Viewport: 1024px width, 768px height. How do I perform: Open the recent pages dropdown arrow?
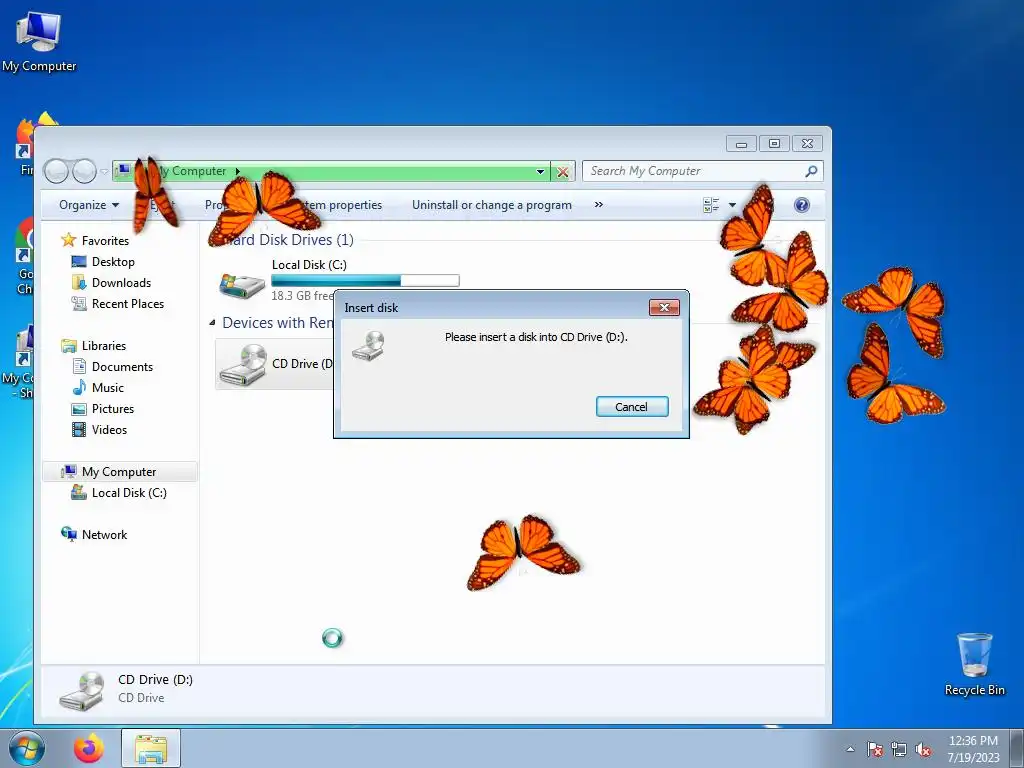(104, 172)
